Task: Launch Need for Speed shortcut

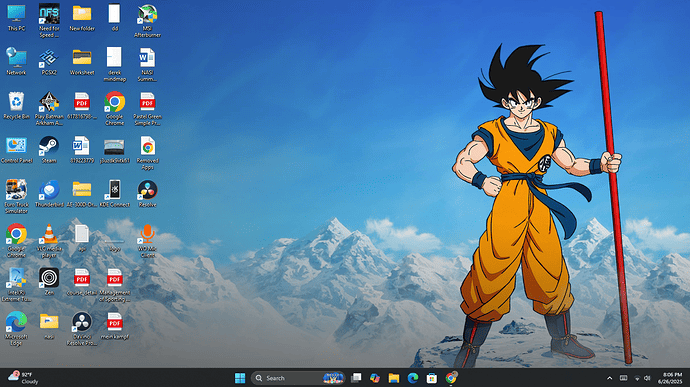Action: click(49, 21)
